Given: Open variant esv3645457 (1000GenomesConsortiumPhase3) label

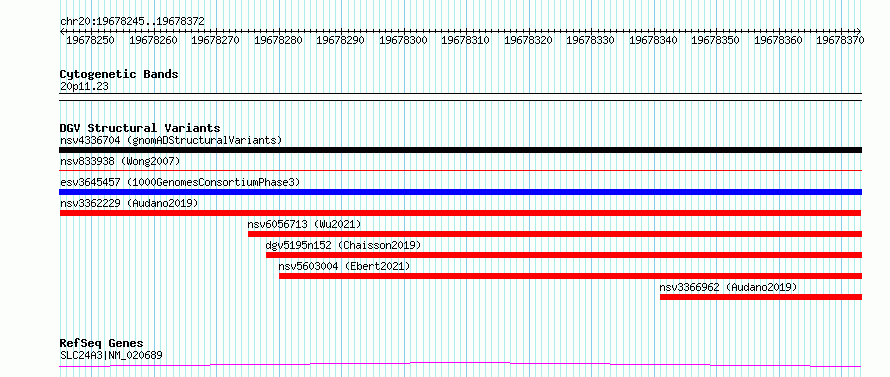Looking at the screenshot, I should coord(180,182).
